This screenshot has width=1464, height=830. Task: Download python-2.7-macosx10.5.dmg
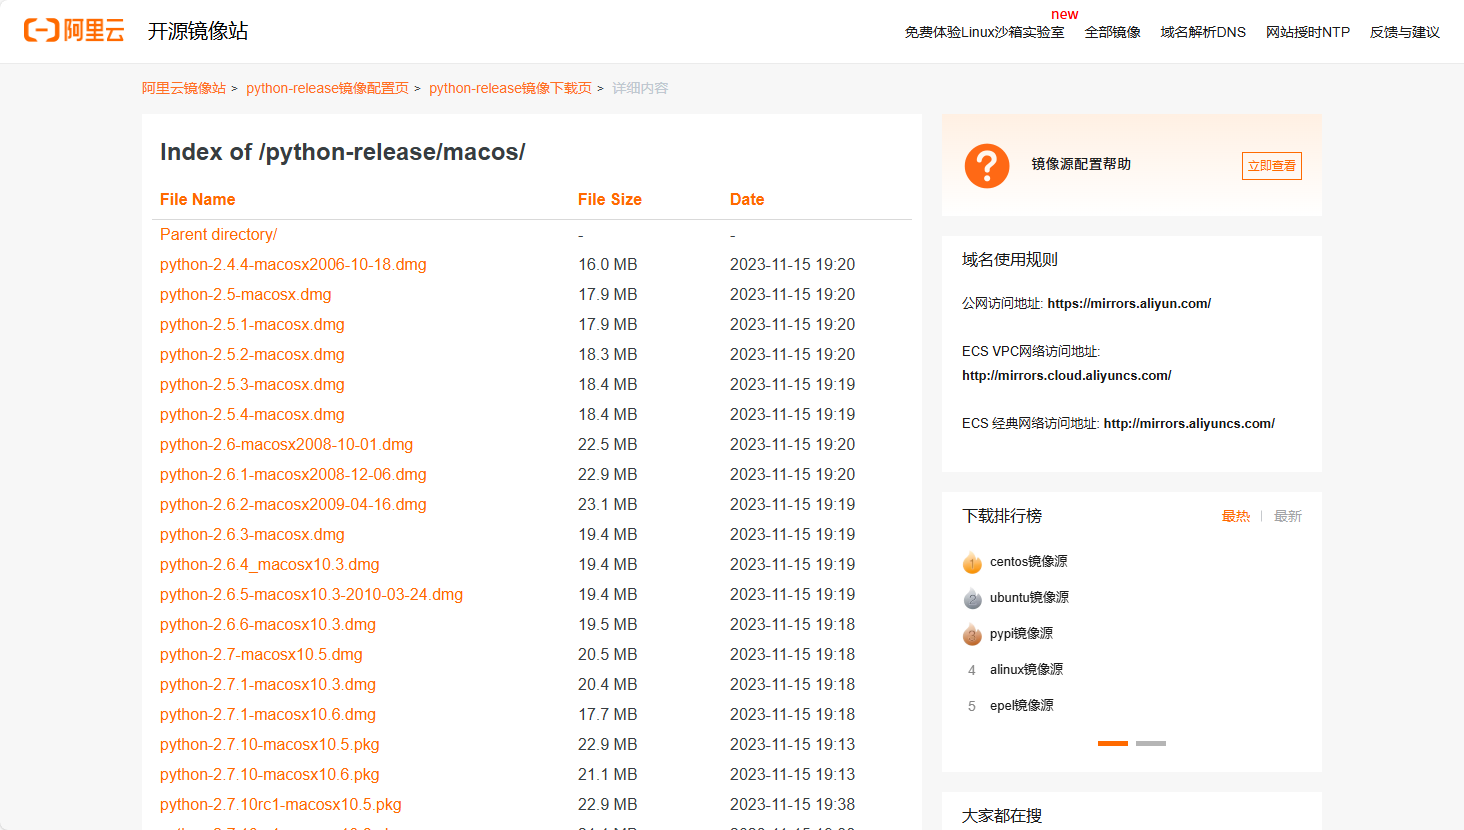(x=261, y=654)
